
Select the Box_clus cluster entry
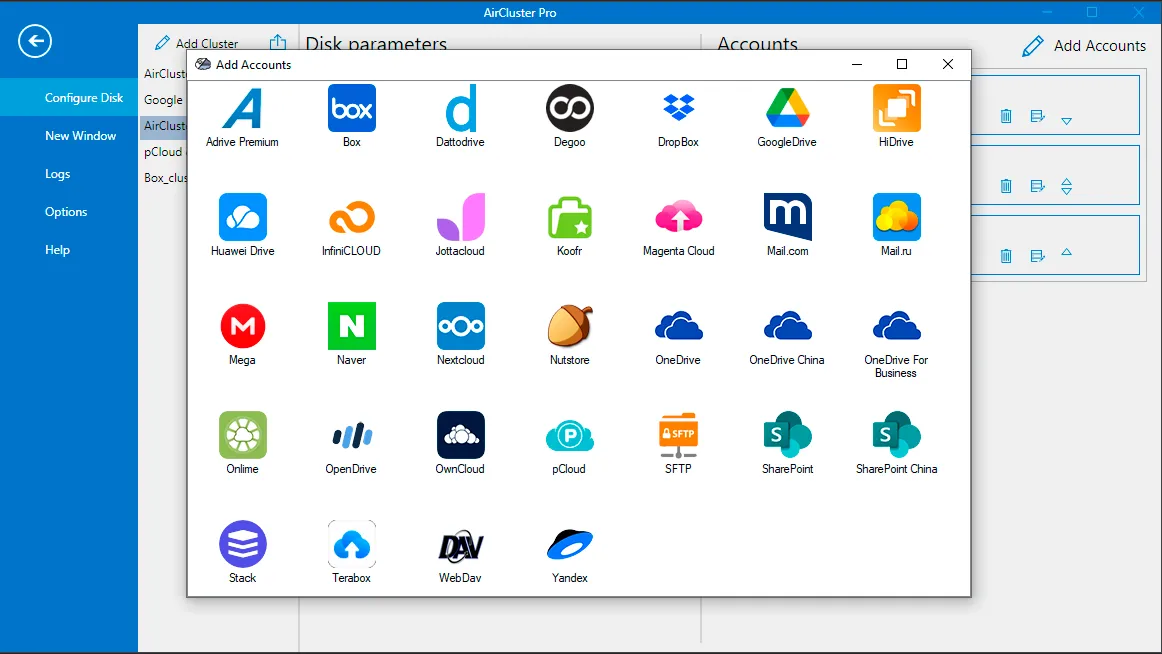coord(164,178)
